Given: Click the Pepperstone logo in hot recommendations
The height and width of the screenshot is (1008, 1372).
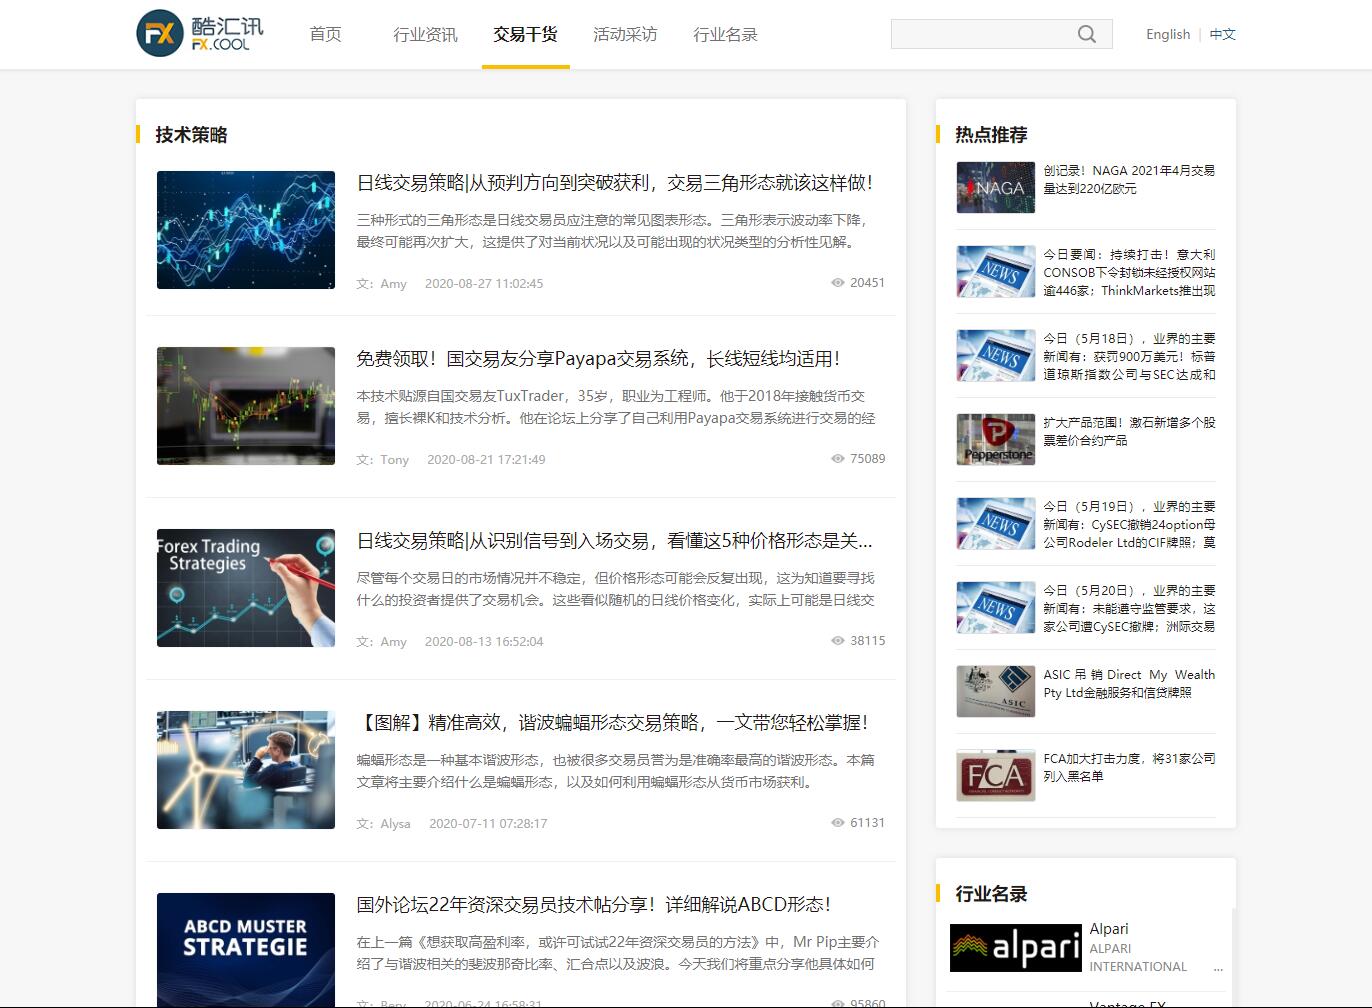Looking at the screenshot, I should coord(995,439).
